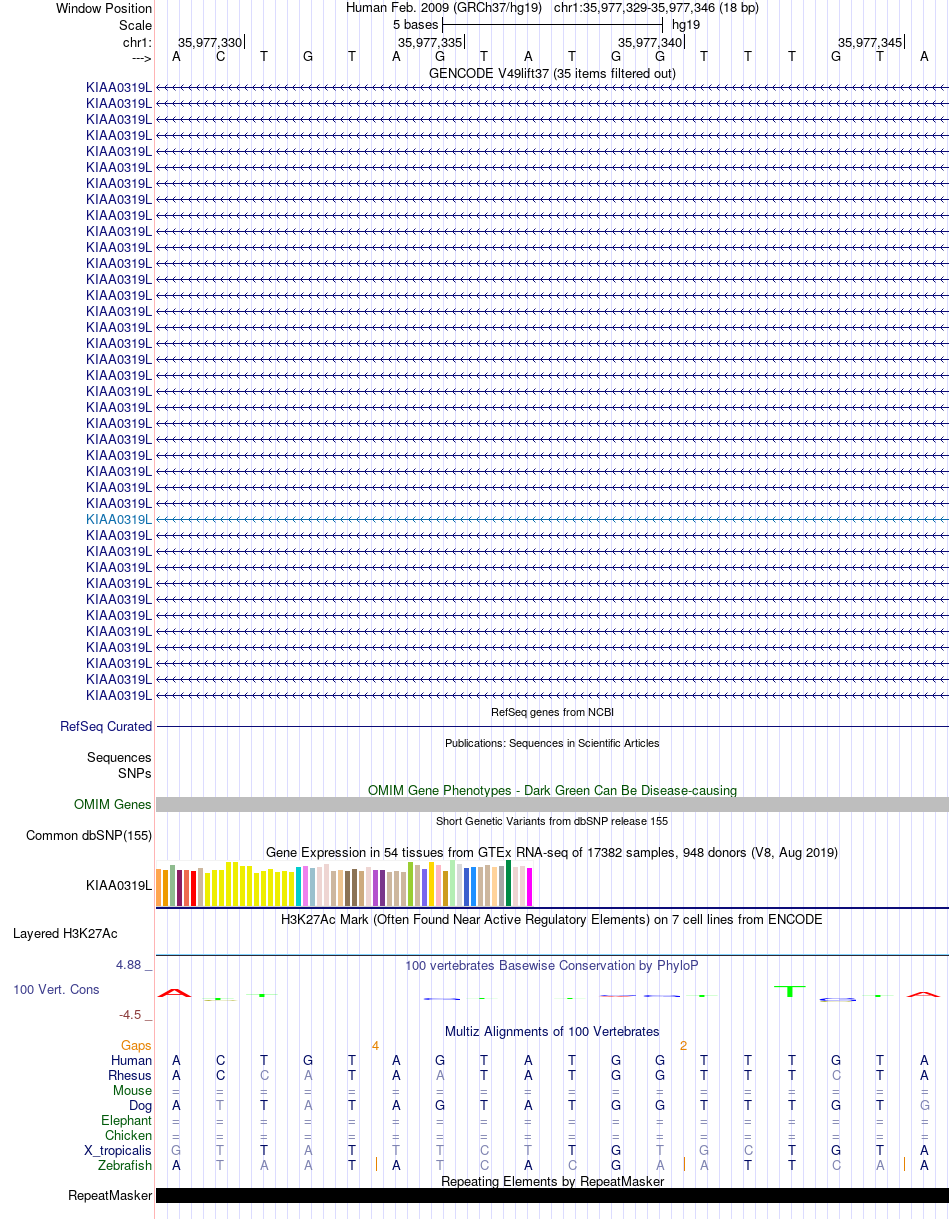950x1219 pixels.
Task: Click the bright red GTEx expression bar
Action: [x=193, y=888]
